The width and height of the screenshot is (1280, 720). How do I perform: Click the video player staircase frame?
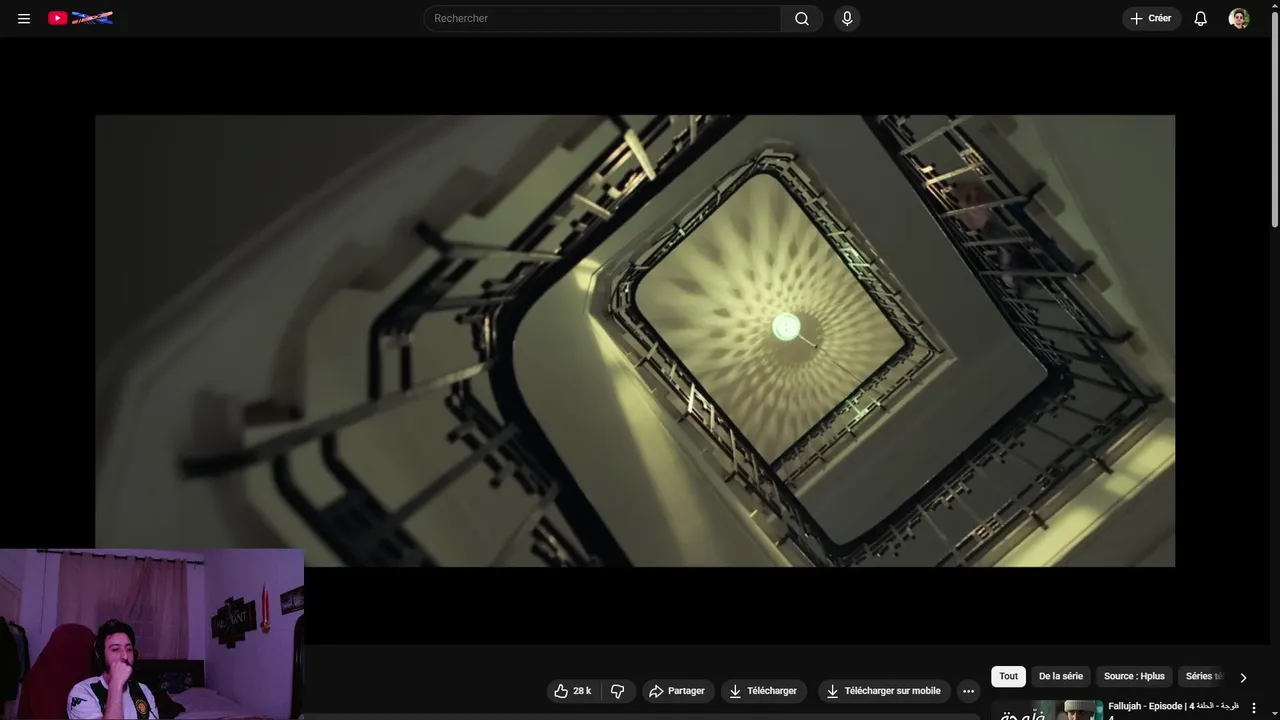coord(635,340)
